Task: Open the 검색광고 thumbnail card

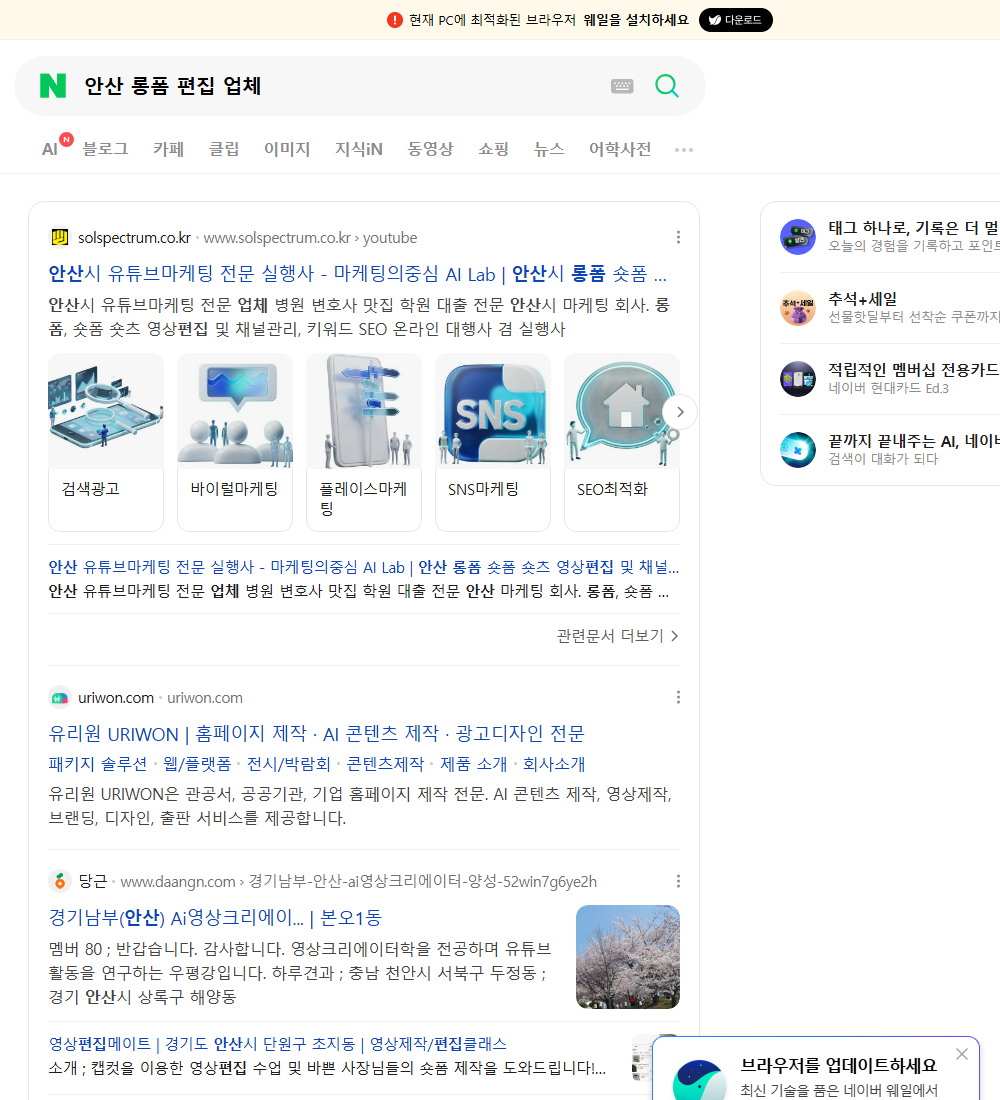Action: pyautogui.click(x=106, y=442)
